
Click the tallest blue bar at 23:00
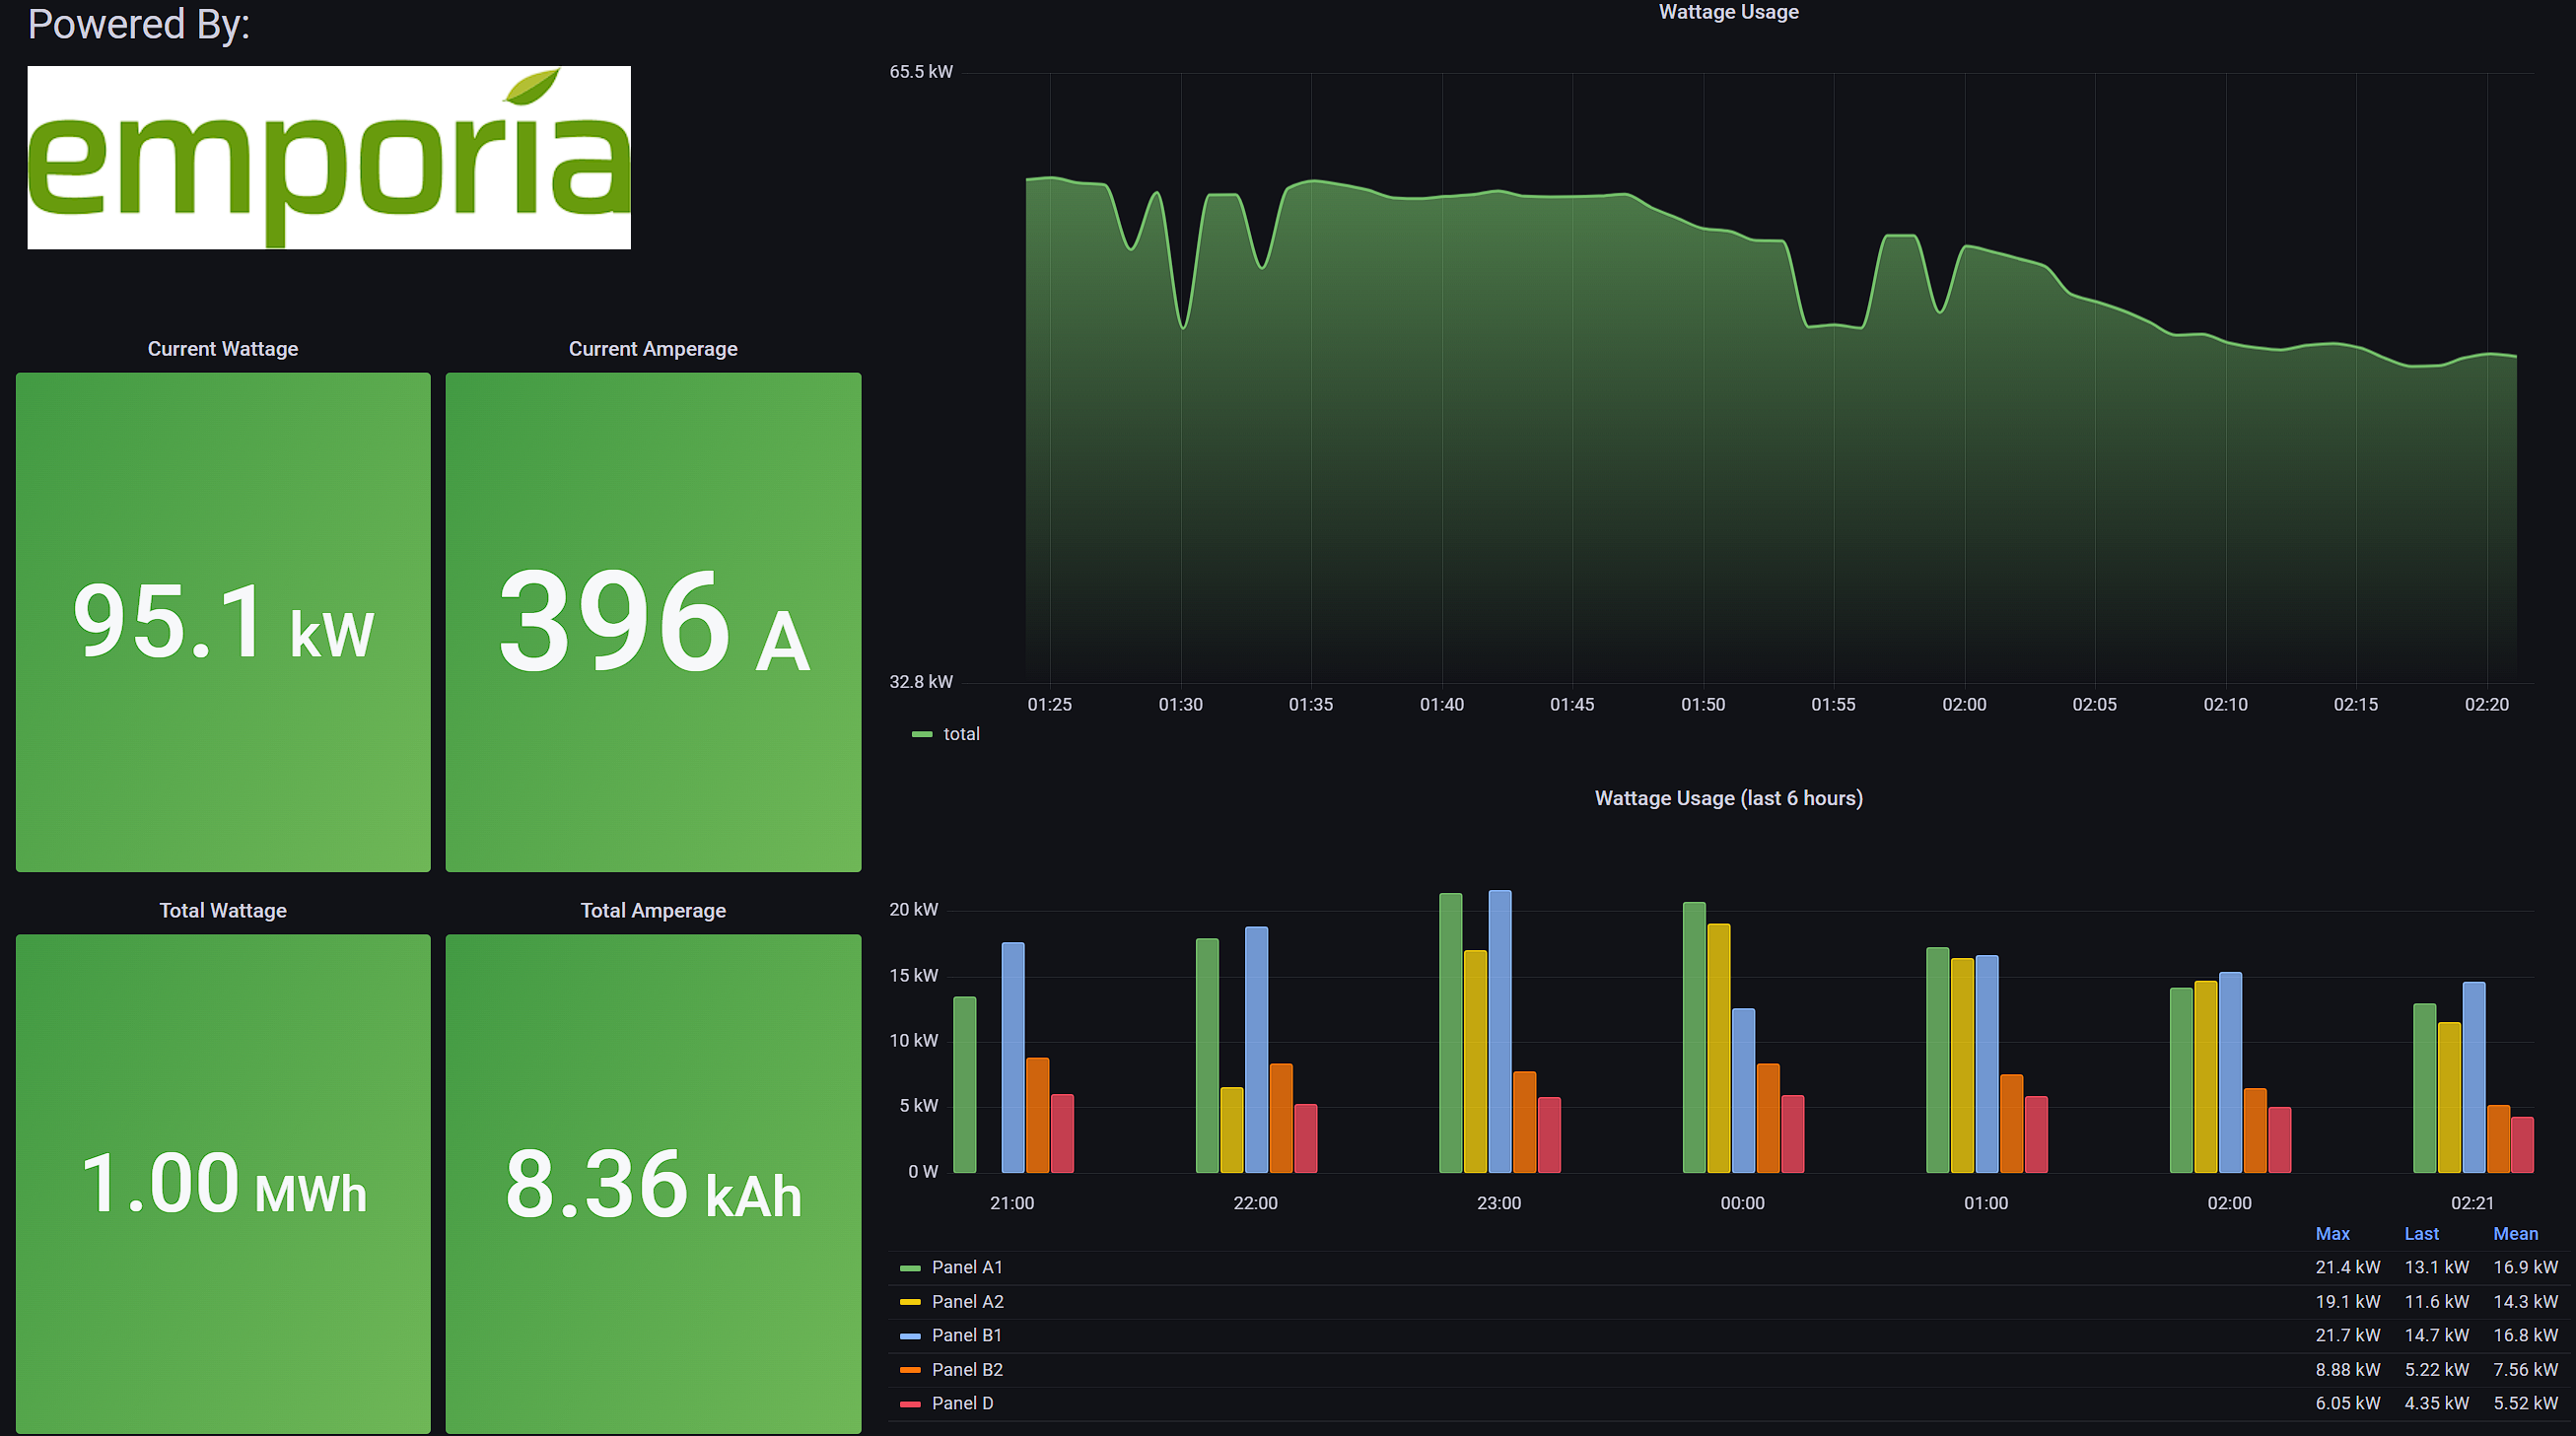(1499, 1030)
